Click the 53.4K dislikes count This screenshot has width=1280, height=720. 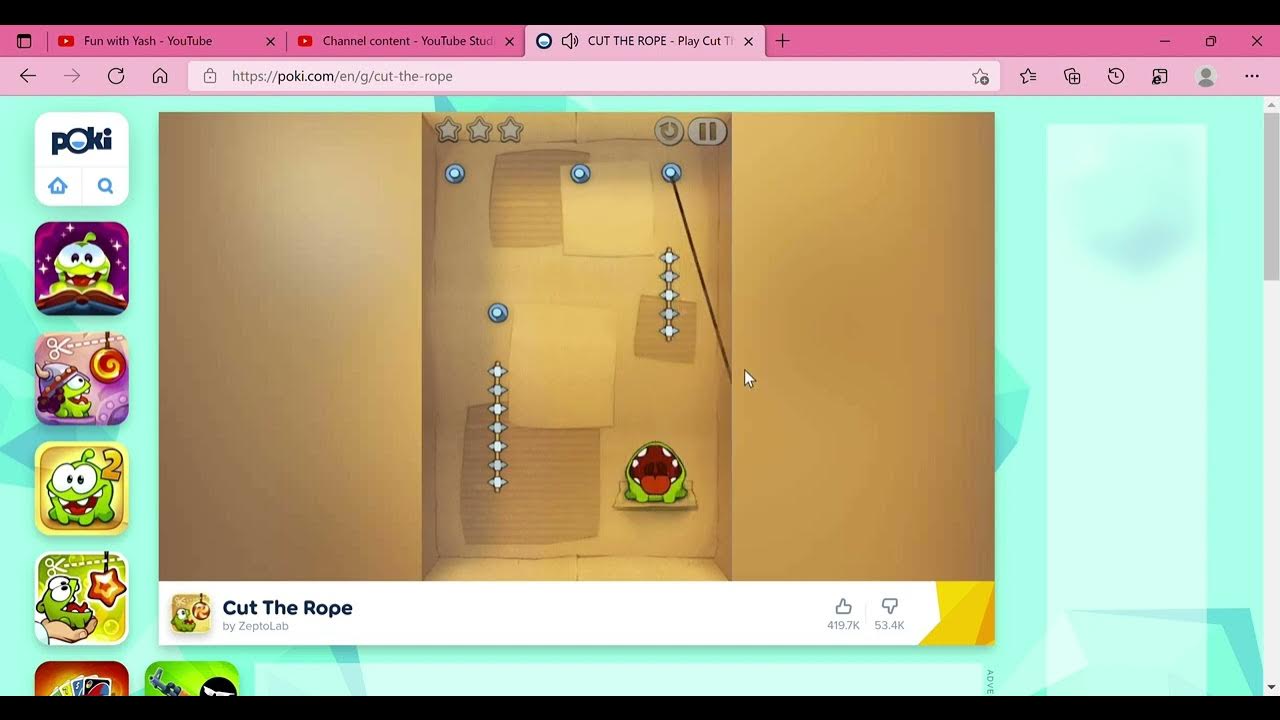[889, 626]
